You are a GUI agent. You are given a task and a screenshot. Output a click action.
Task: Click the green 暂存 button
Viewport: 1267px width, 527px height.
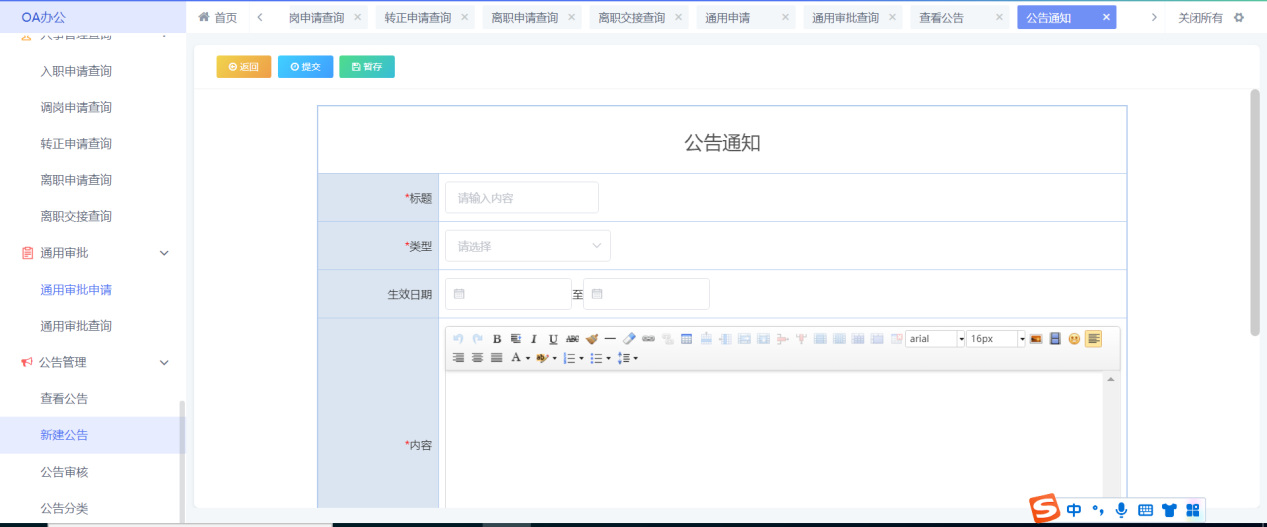pos(367,67)
